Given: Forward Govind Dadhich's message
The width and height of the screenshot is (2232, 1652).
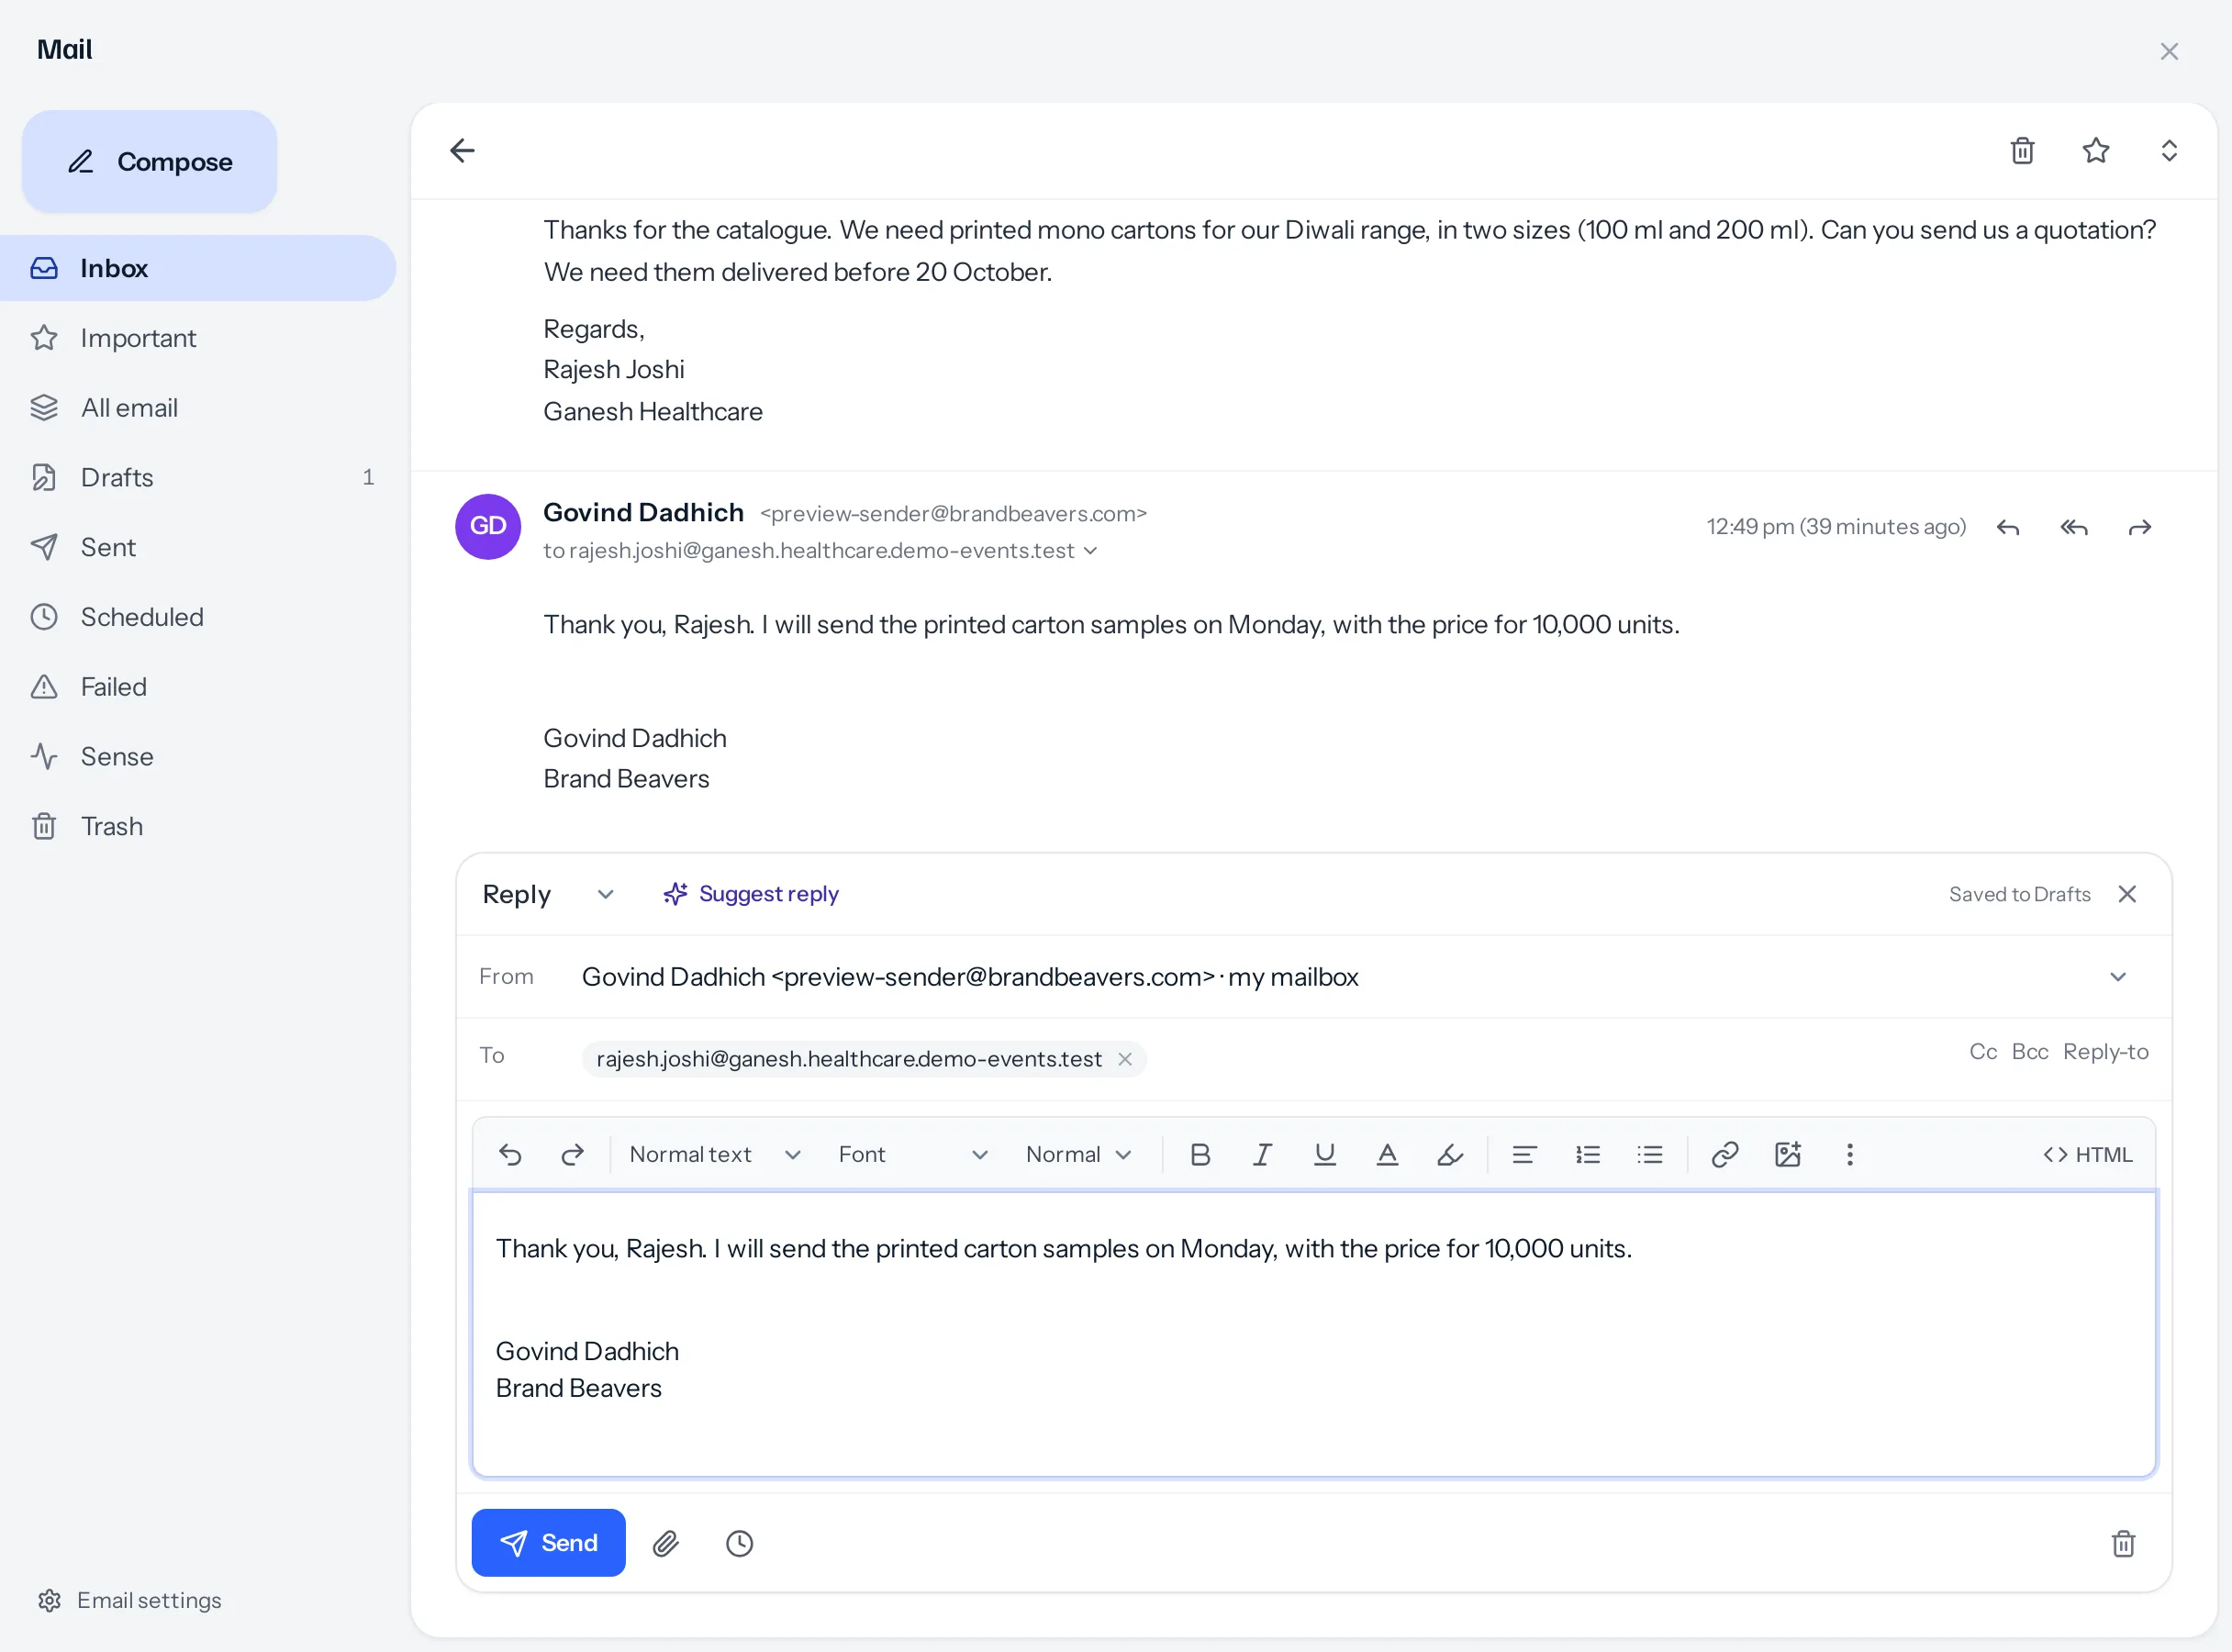Looking at the screenshot, I should click(2140, 527).
